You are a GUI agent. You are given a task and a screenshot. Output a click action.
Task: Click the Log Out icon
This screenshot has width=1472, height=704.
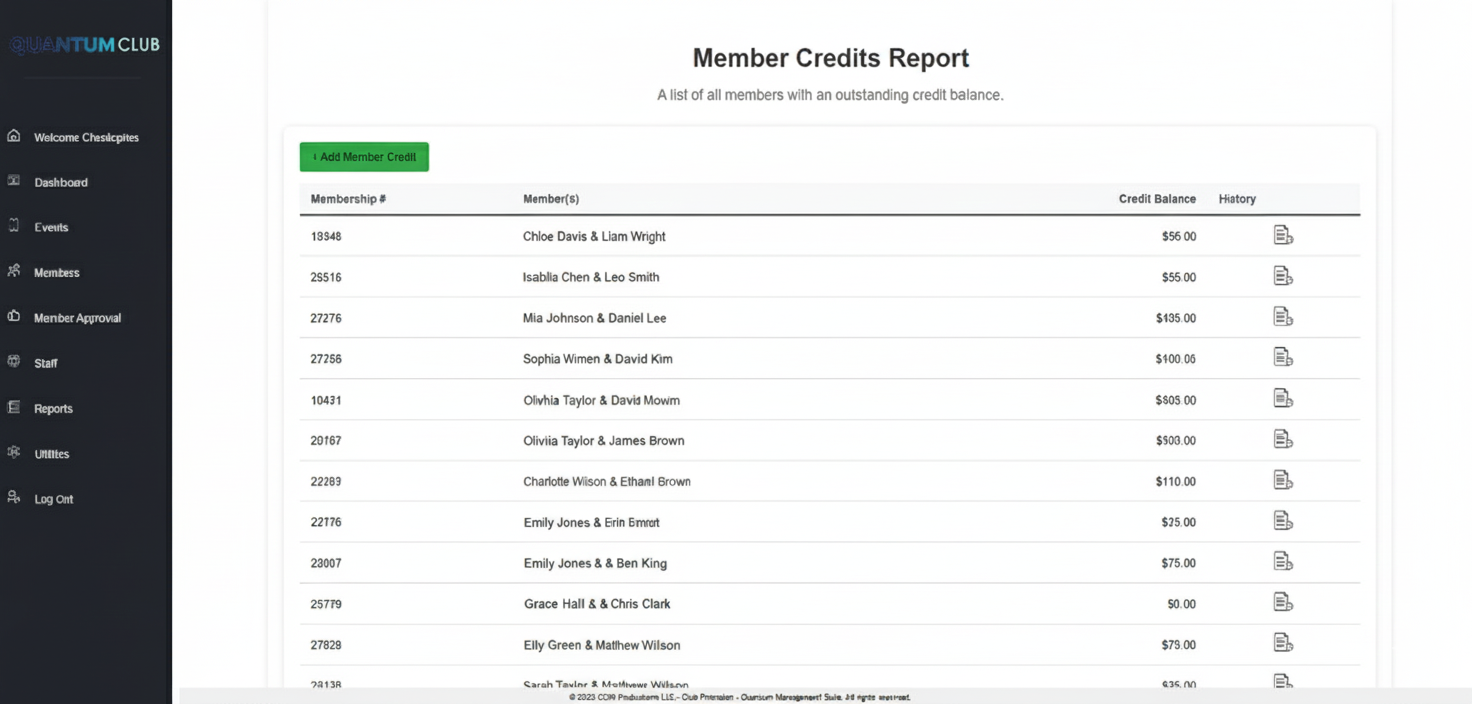(x=14, y=497)
